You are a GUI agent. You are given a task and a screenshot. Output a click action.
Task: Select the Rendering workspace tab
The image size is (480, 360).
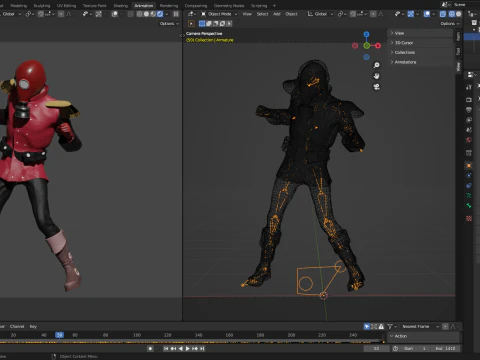[x=169, y=6]
